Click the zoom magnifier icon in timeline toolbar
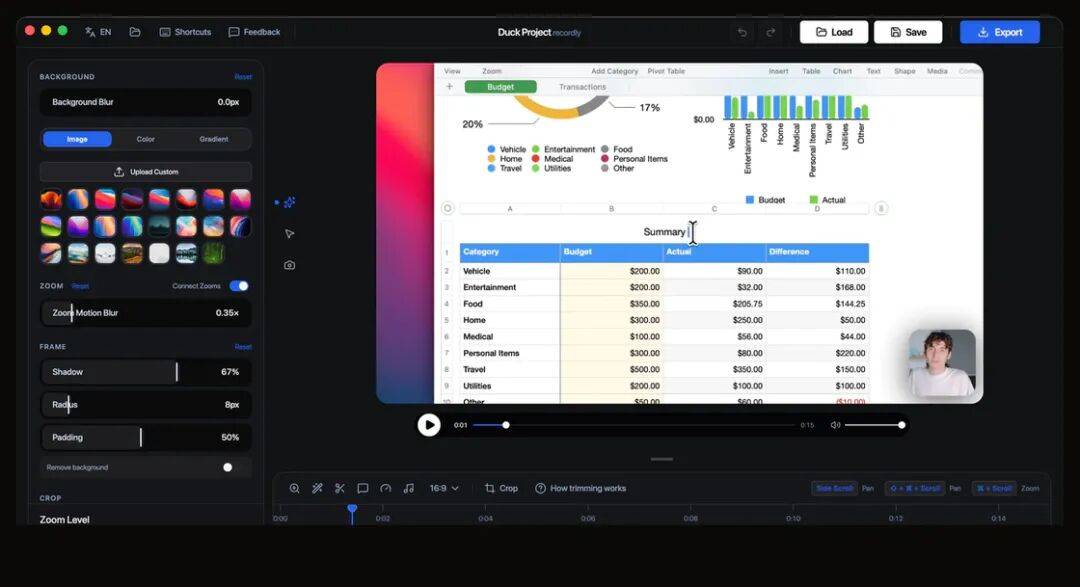Screen dimensions: 1080x587 coord(294,488)
